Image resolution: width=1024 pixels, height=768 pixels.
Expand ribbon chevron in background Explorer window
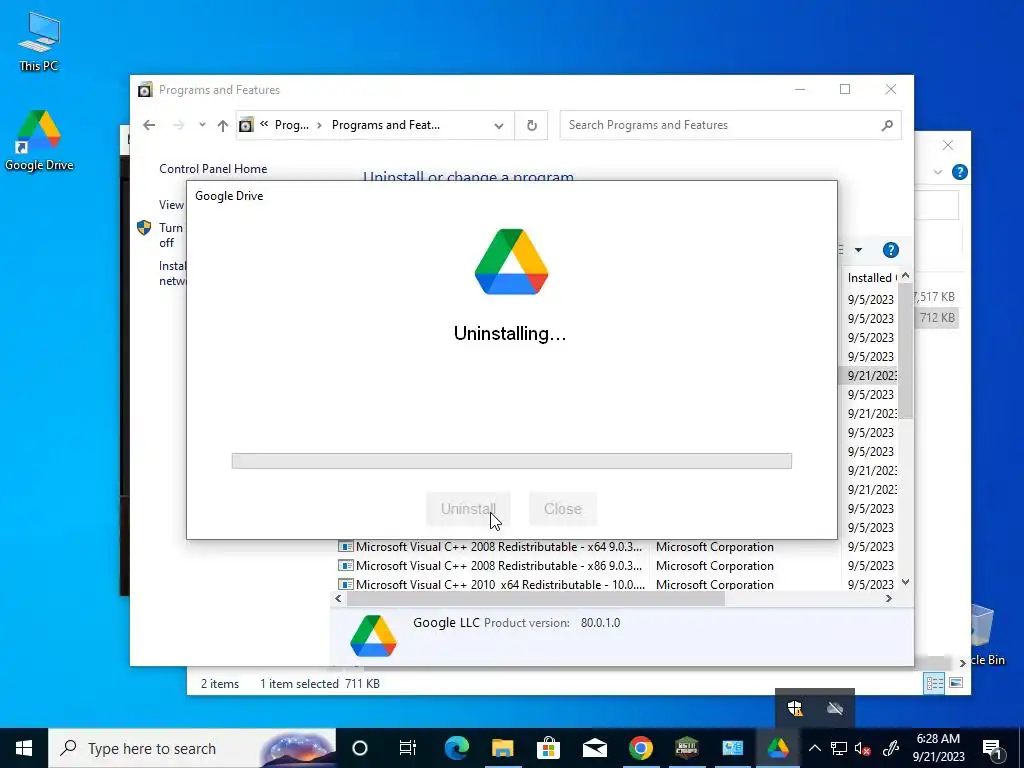pos(938,172)
